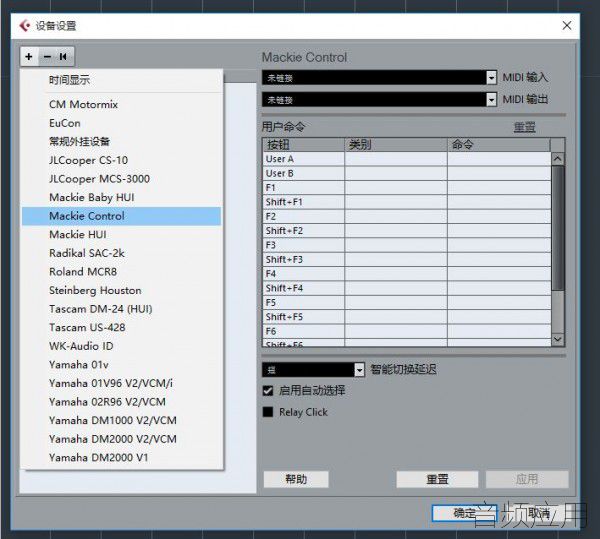Click the minus remove device button
Viewport: 600px width, 539px height.
[47, 57]
